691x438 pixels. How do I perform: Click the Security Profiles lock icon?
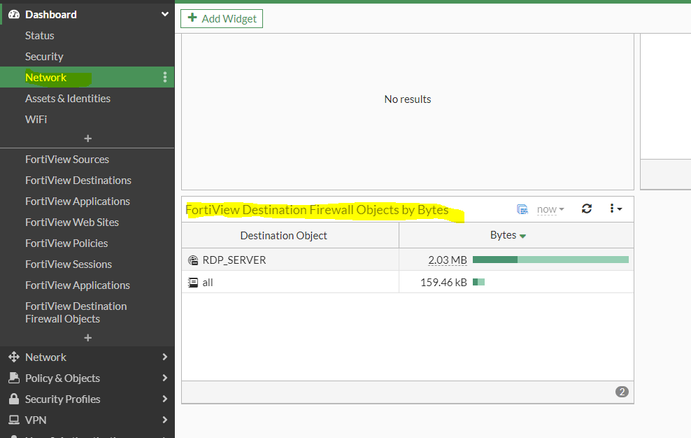click(14, 399)
